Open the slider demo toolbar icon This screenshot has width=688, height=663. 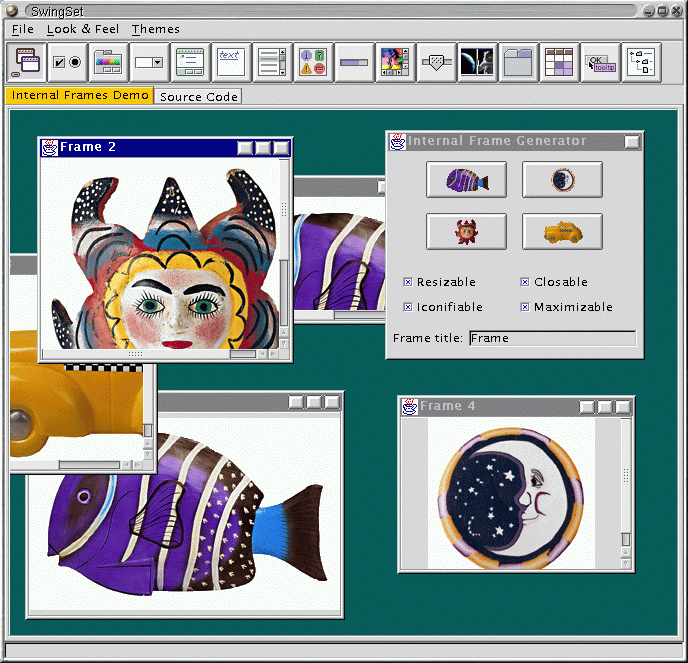(x=436, y=62)
